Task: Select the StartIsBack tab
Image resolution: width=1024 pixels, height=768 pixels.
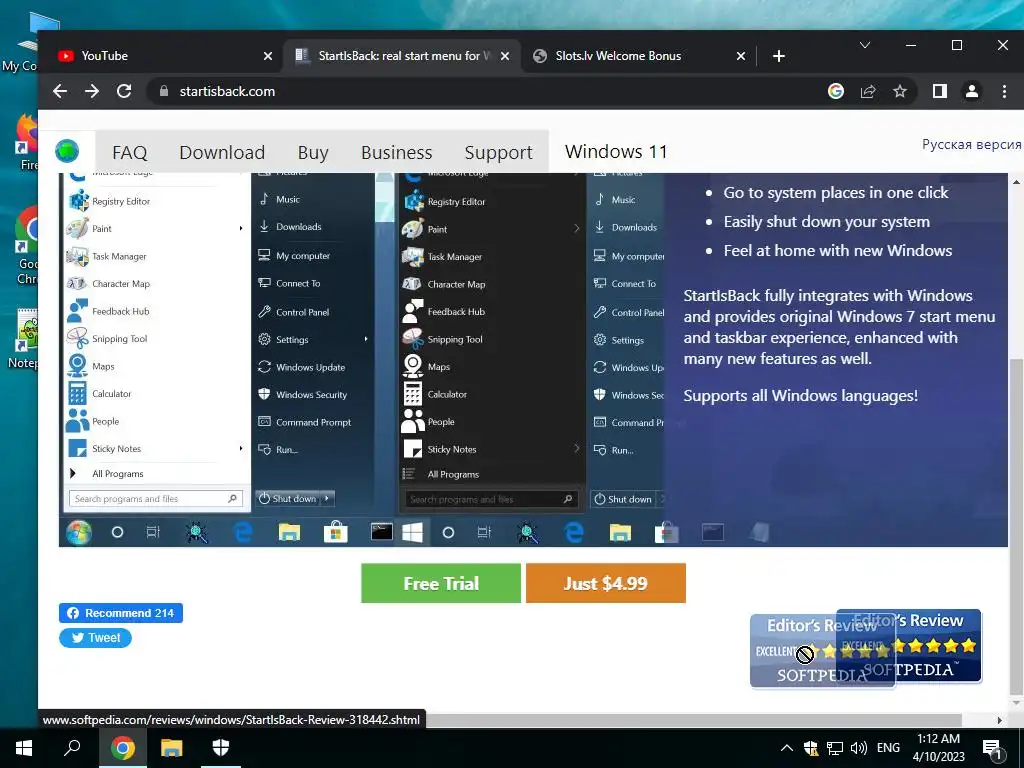Action: pos(402,56)
